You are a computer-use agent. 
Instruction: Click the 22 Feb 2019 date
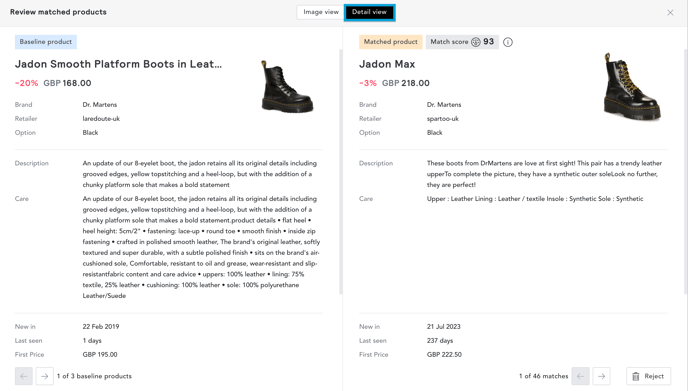(101, 326)
